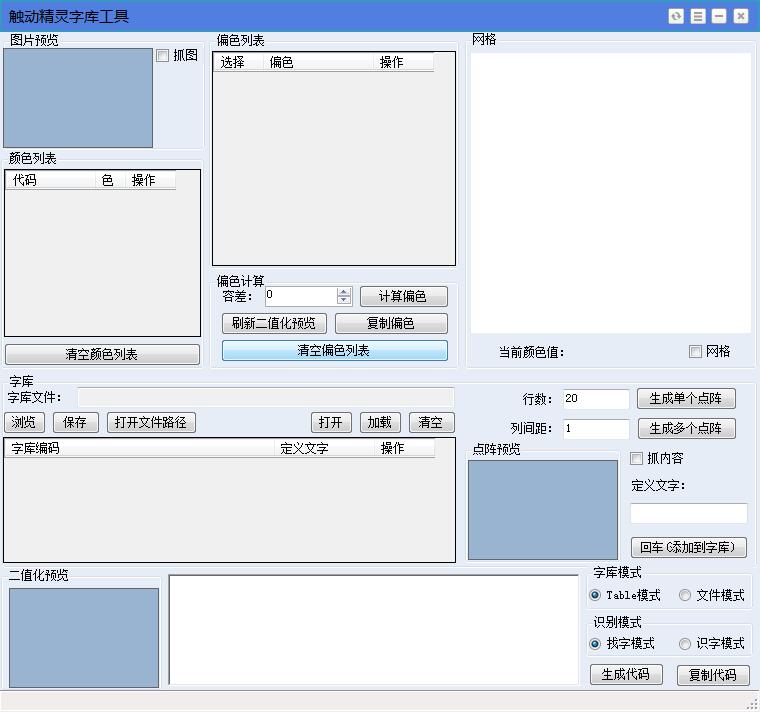Click the 行数 input field
Image resolution: width=760 pixels, height=712 pixels.
click(x=596, y=399)
